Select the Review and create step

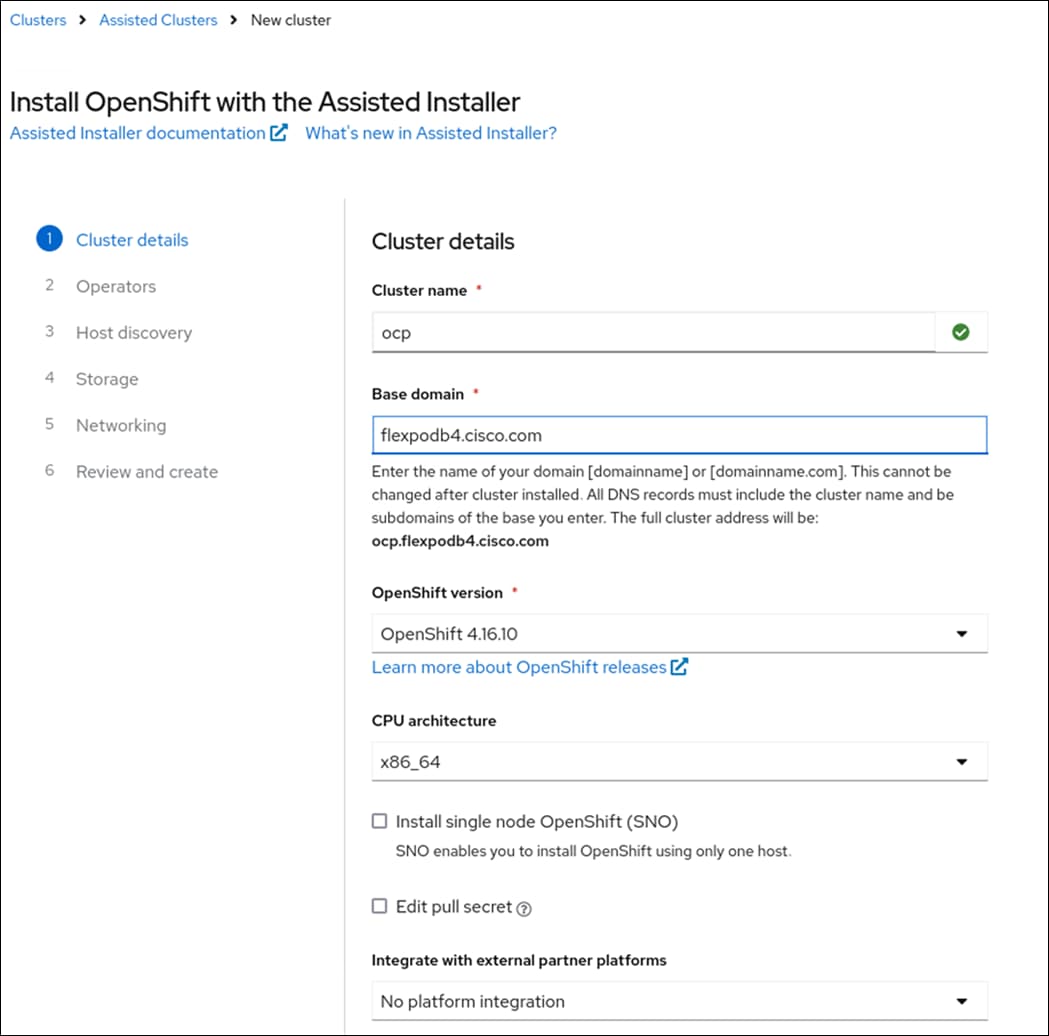coord(146,472)
